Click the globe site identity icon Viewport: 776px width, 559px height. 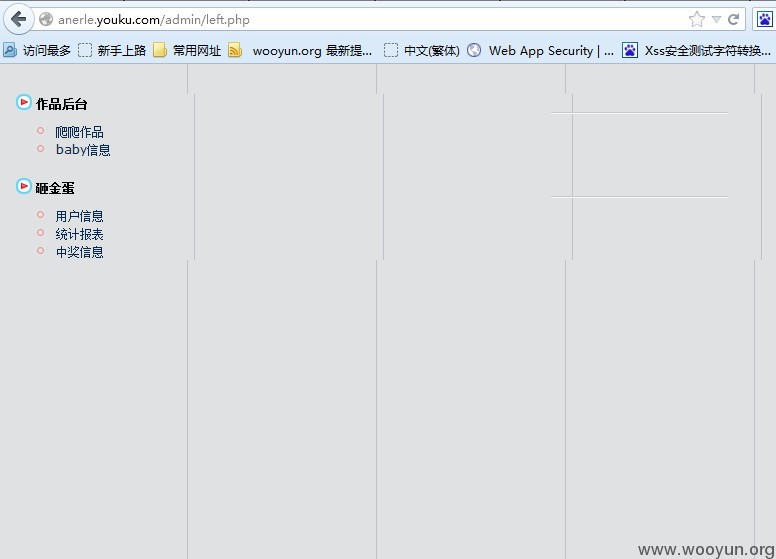(x=46, y=19)
